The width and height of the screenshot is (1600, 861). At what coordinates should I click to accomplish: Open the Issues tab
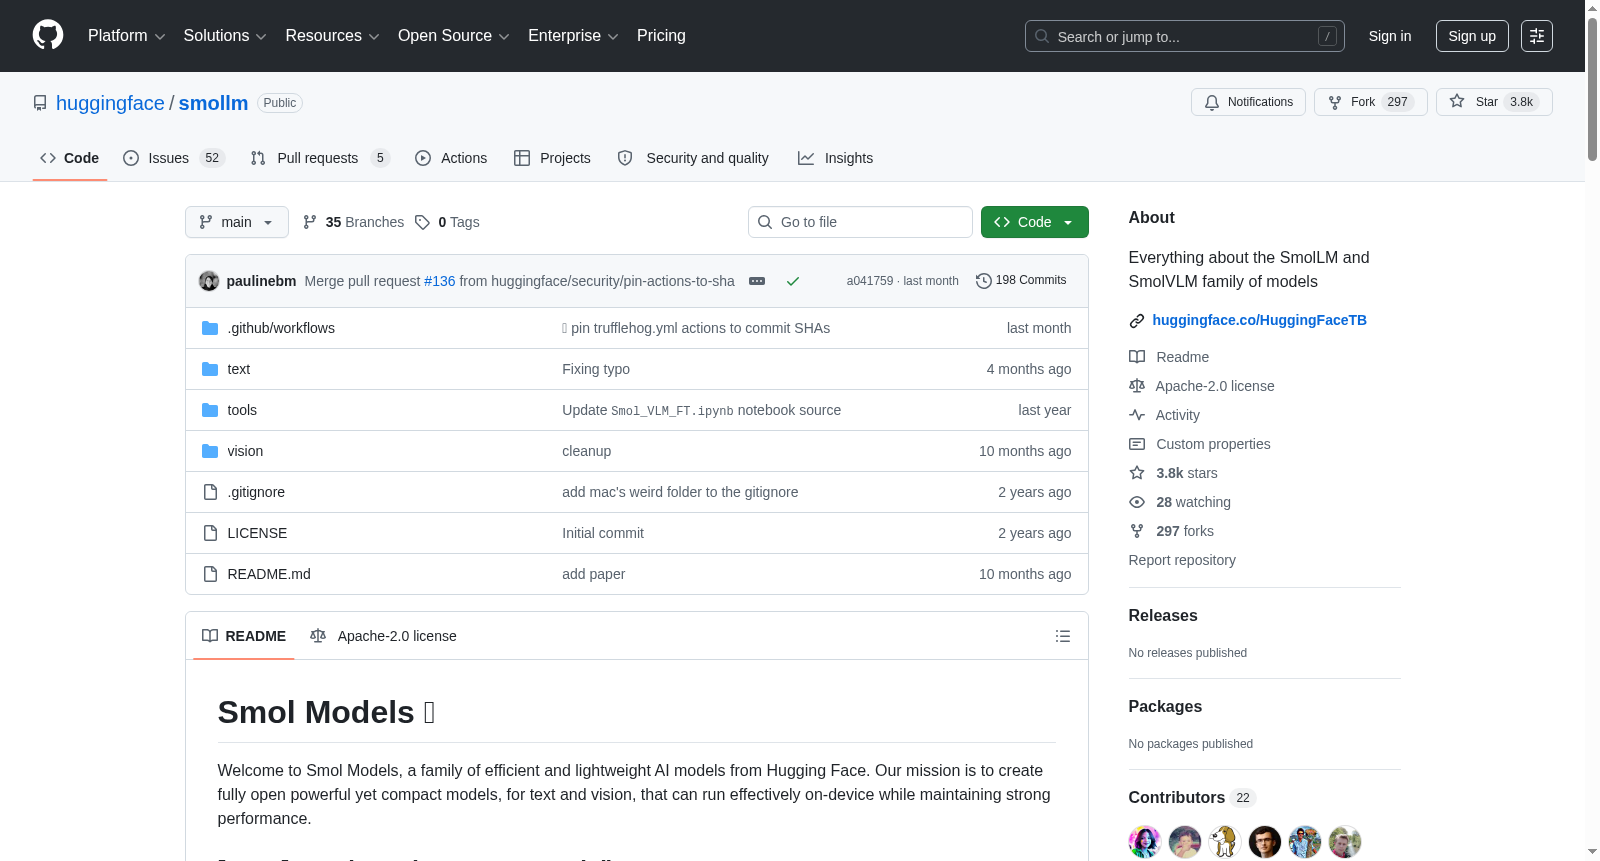pyautogui.click(x=174, y=158)
